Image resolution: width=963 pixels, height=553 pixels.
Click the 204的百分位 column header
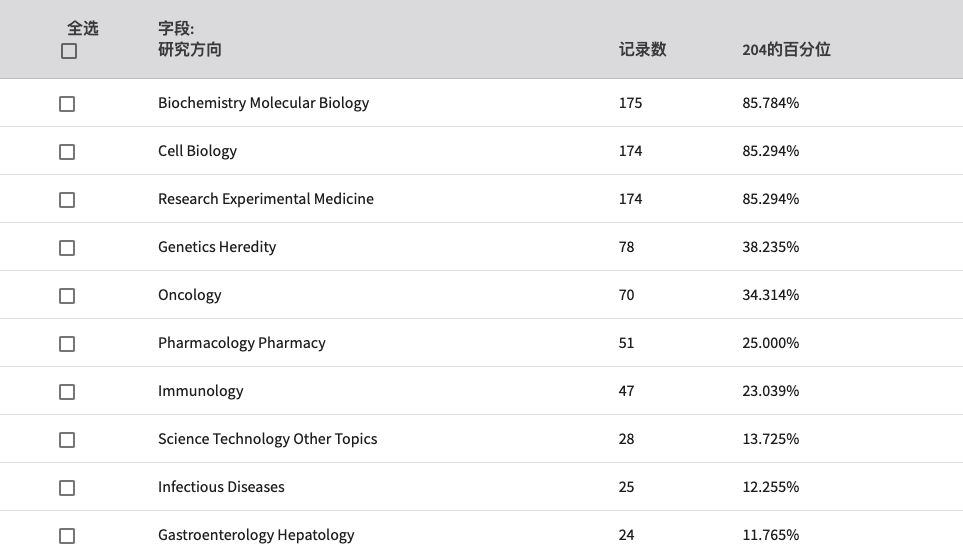click(786, 49)
